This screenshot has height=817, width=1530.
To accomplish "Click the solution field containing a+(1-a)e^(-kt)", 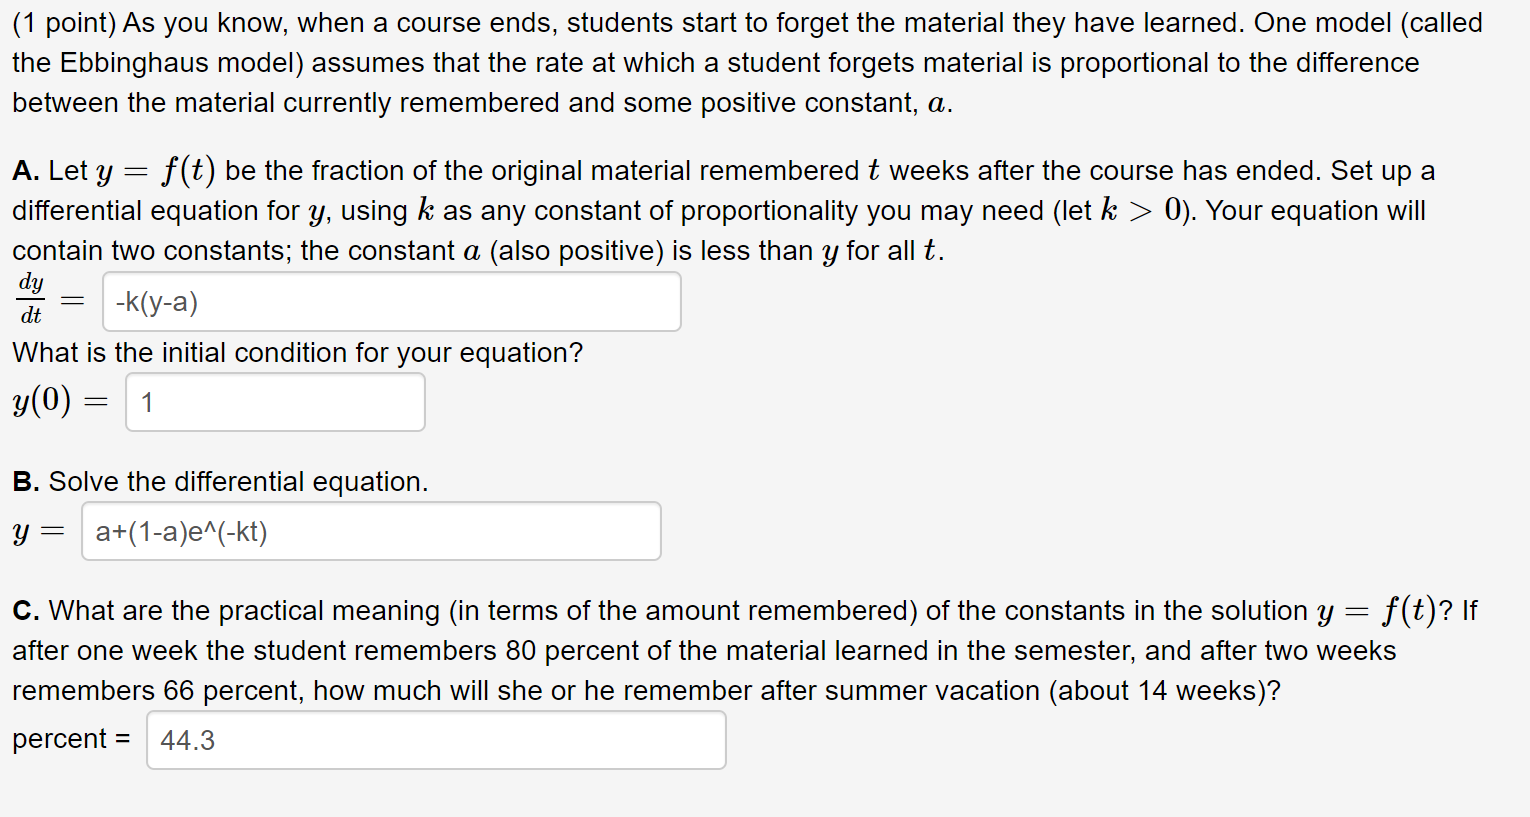I will [x=370, y=531].
